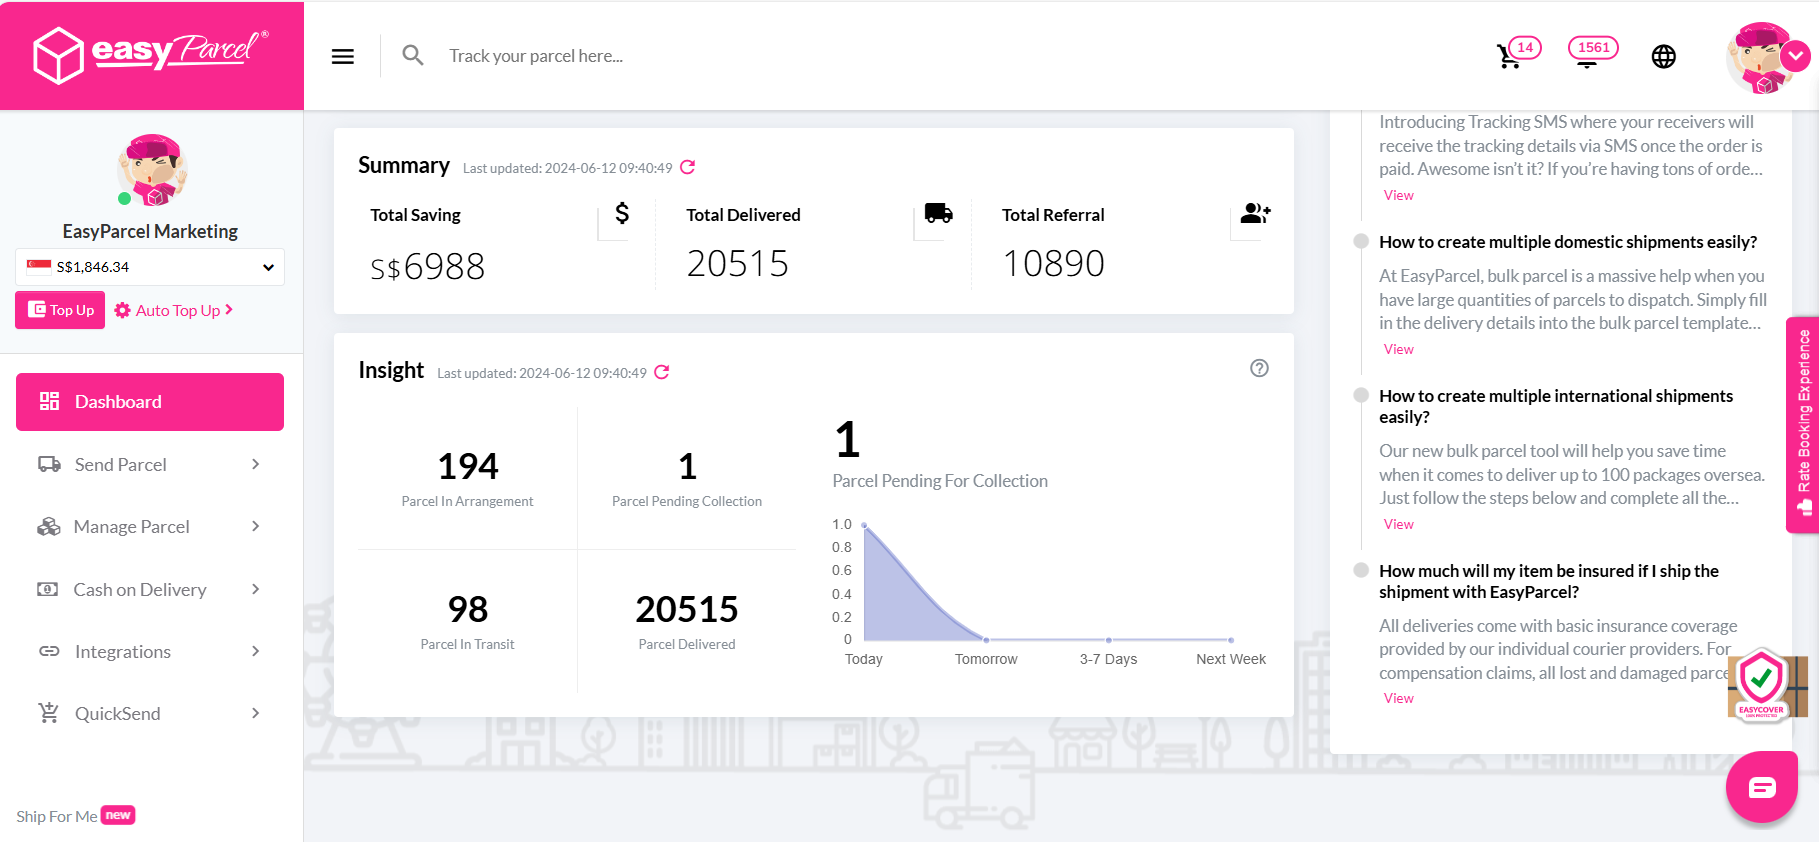Open the Manage Parcel menu
This screenshot has width=1819, height=842.
click(150, 526)
